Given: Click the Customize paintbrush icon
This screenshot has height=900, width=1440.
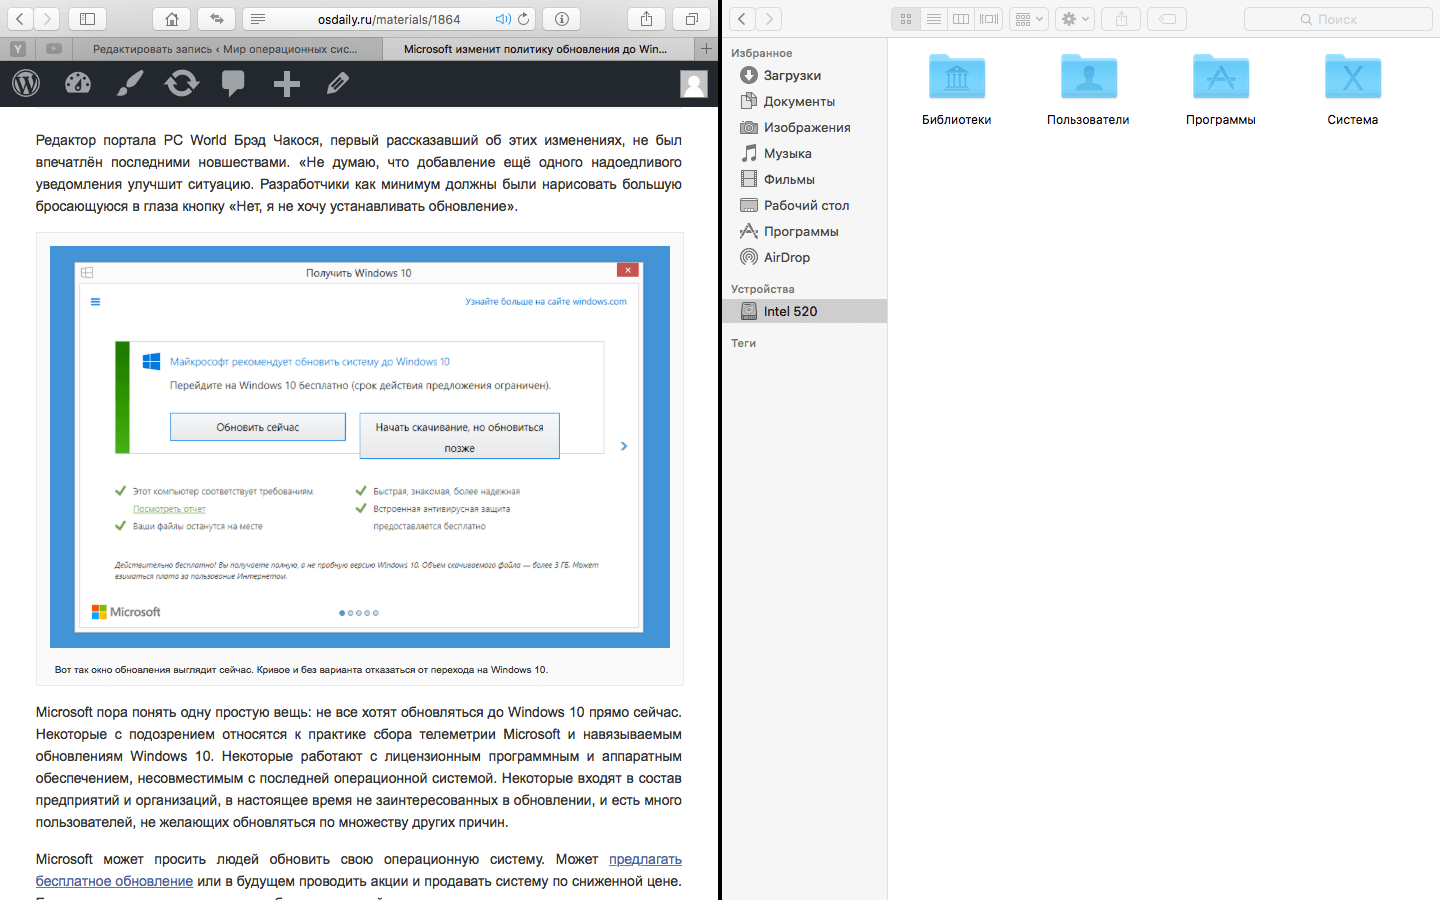Looking at the screenshot, I should (130, 84).
